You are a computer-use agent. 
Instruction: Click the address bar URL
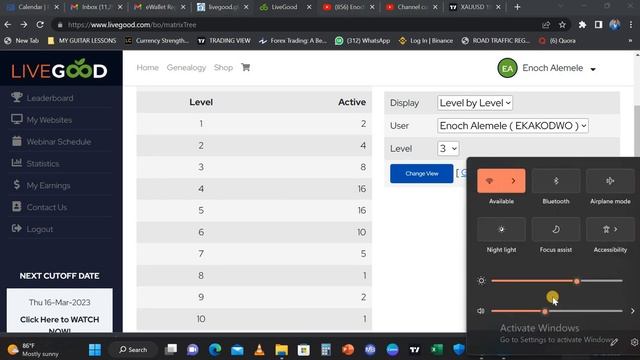[x=132, y=25]
